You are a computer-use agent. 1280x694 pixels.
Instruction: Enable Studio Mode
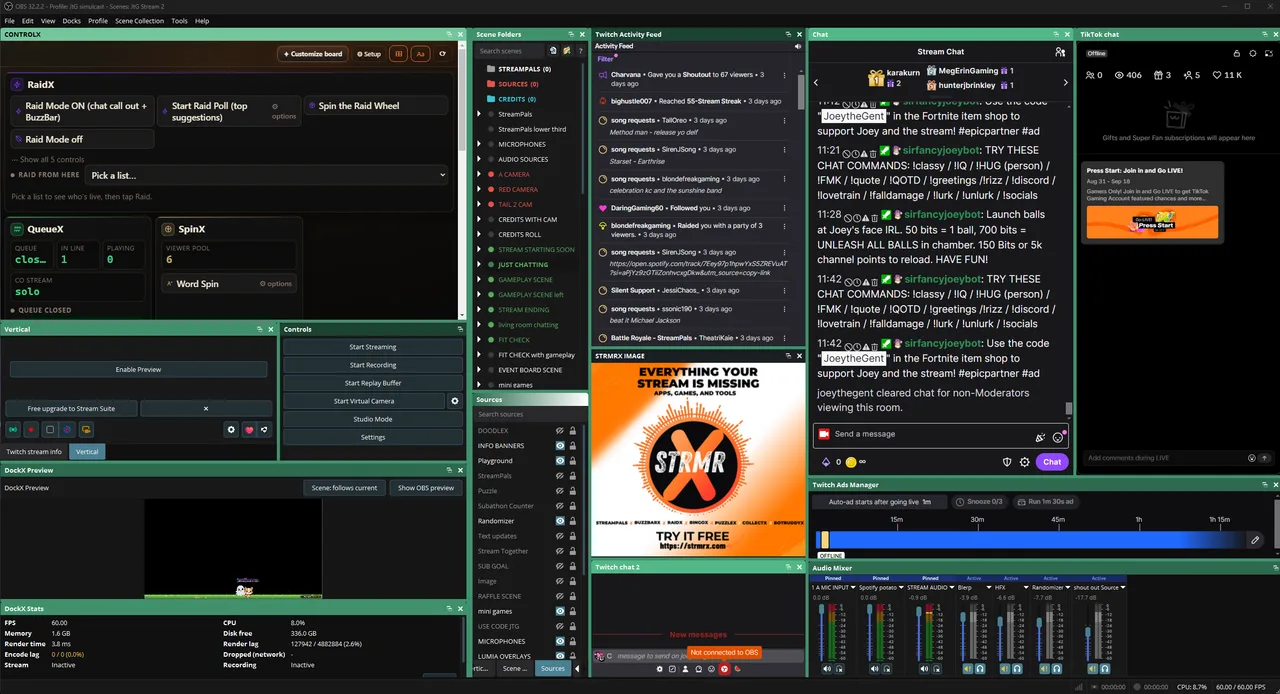click(373, 419)
